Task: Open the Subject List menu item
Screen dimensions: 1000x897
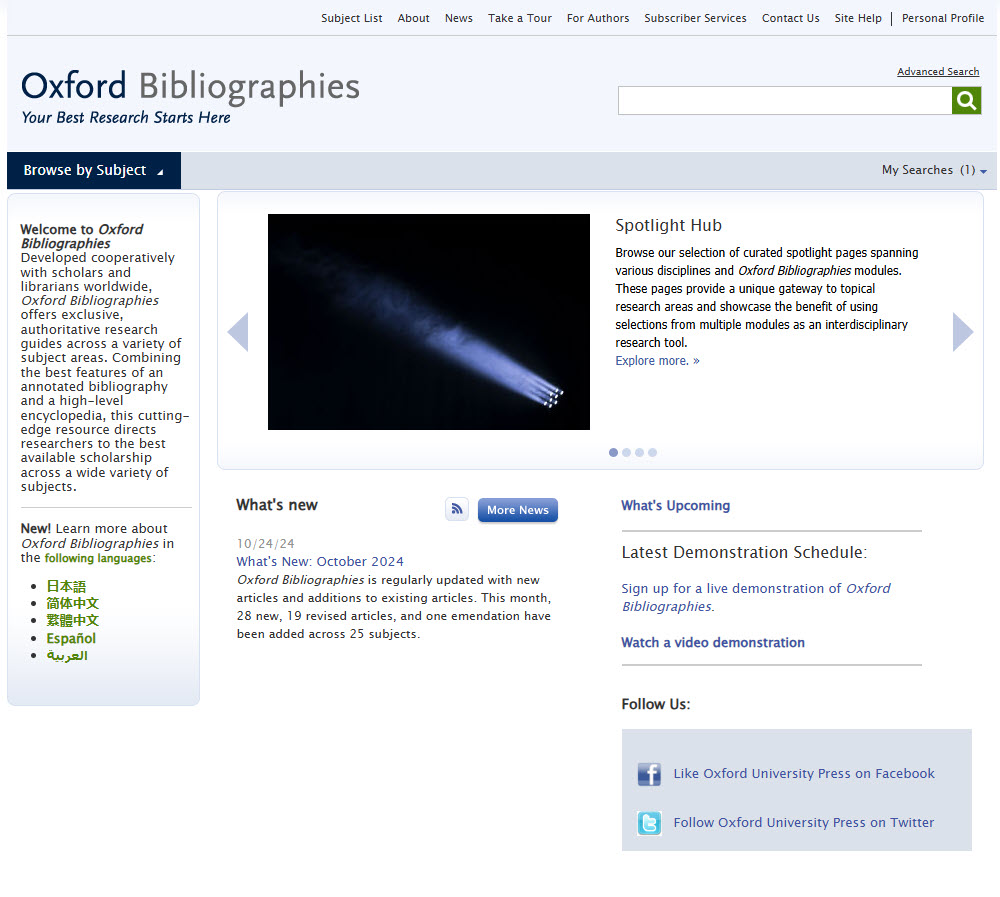Action: (x=351, y=17)
